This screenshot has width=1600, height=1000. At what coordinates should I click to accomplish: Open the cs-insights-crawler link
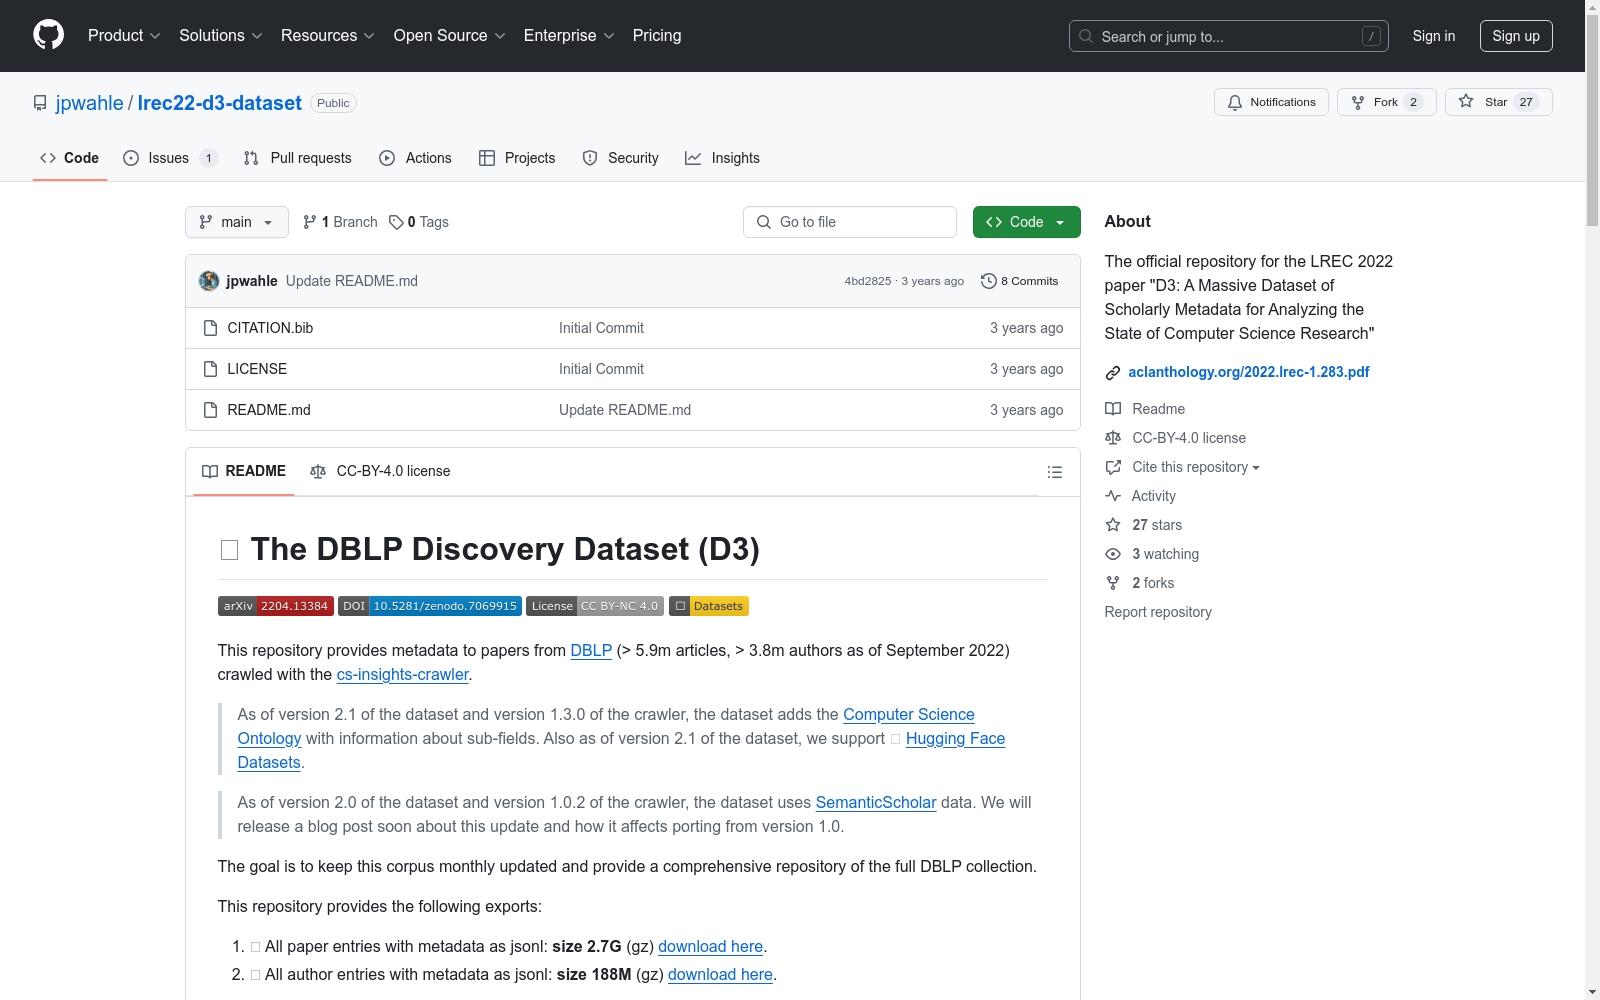point(403,674)
